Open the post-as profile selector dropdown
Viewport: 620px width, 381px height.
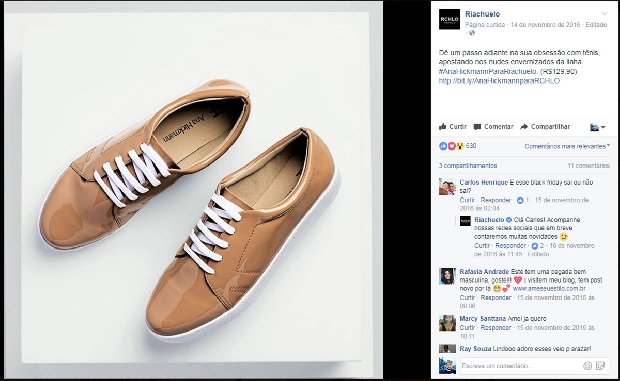pos(597,127)
